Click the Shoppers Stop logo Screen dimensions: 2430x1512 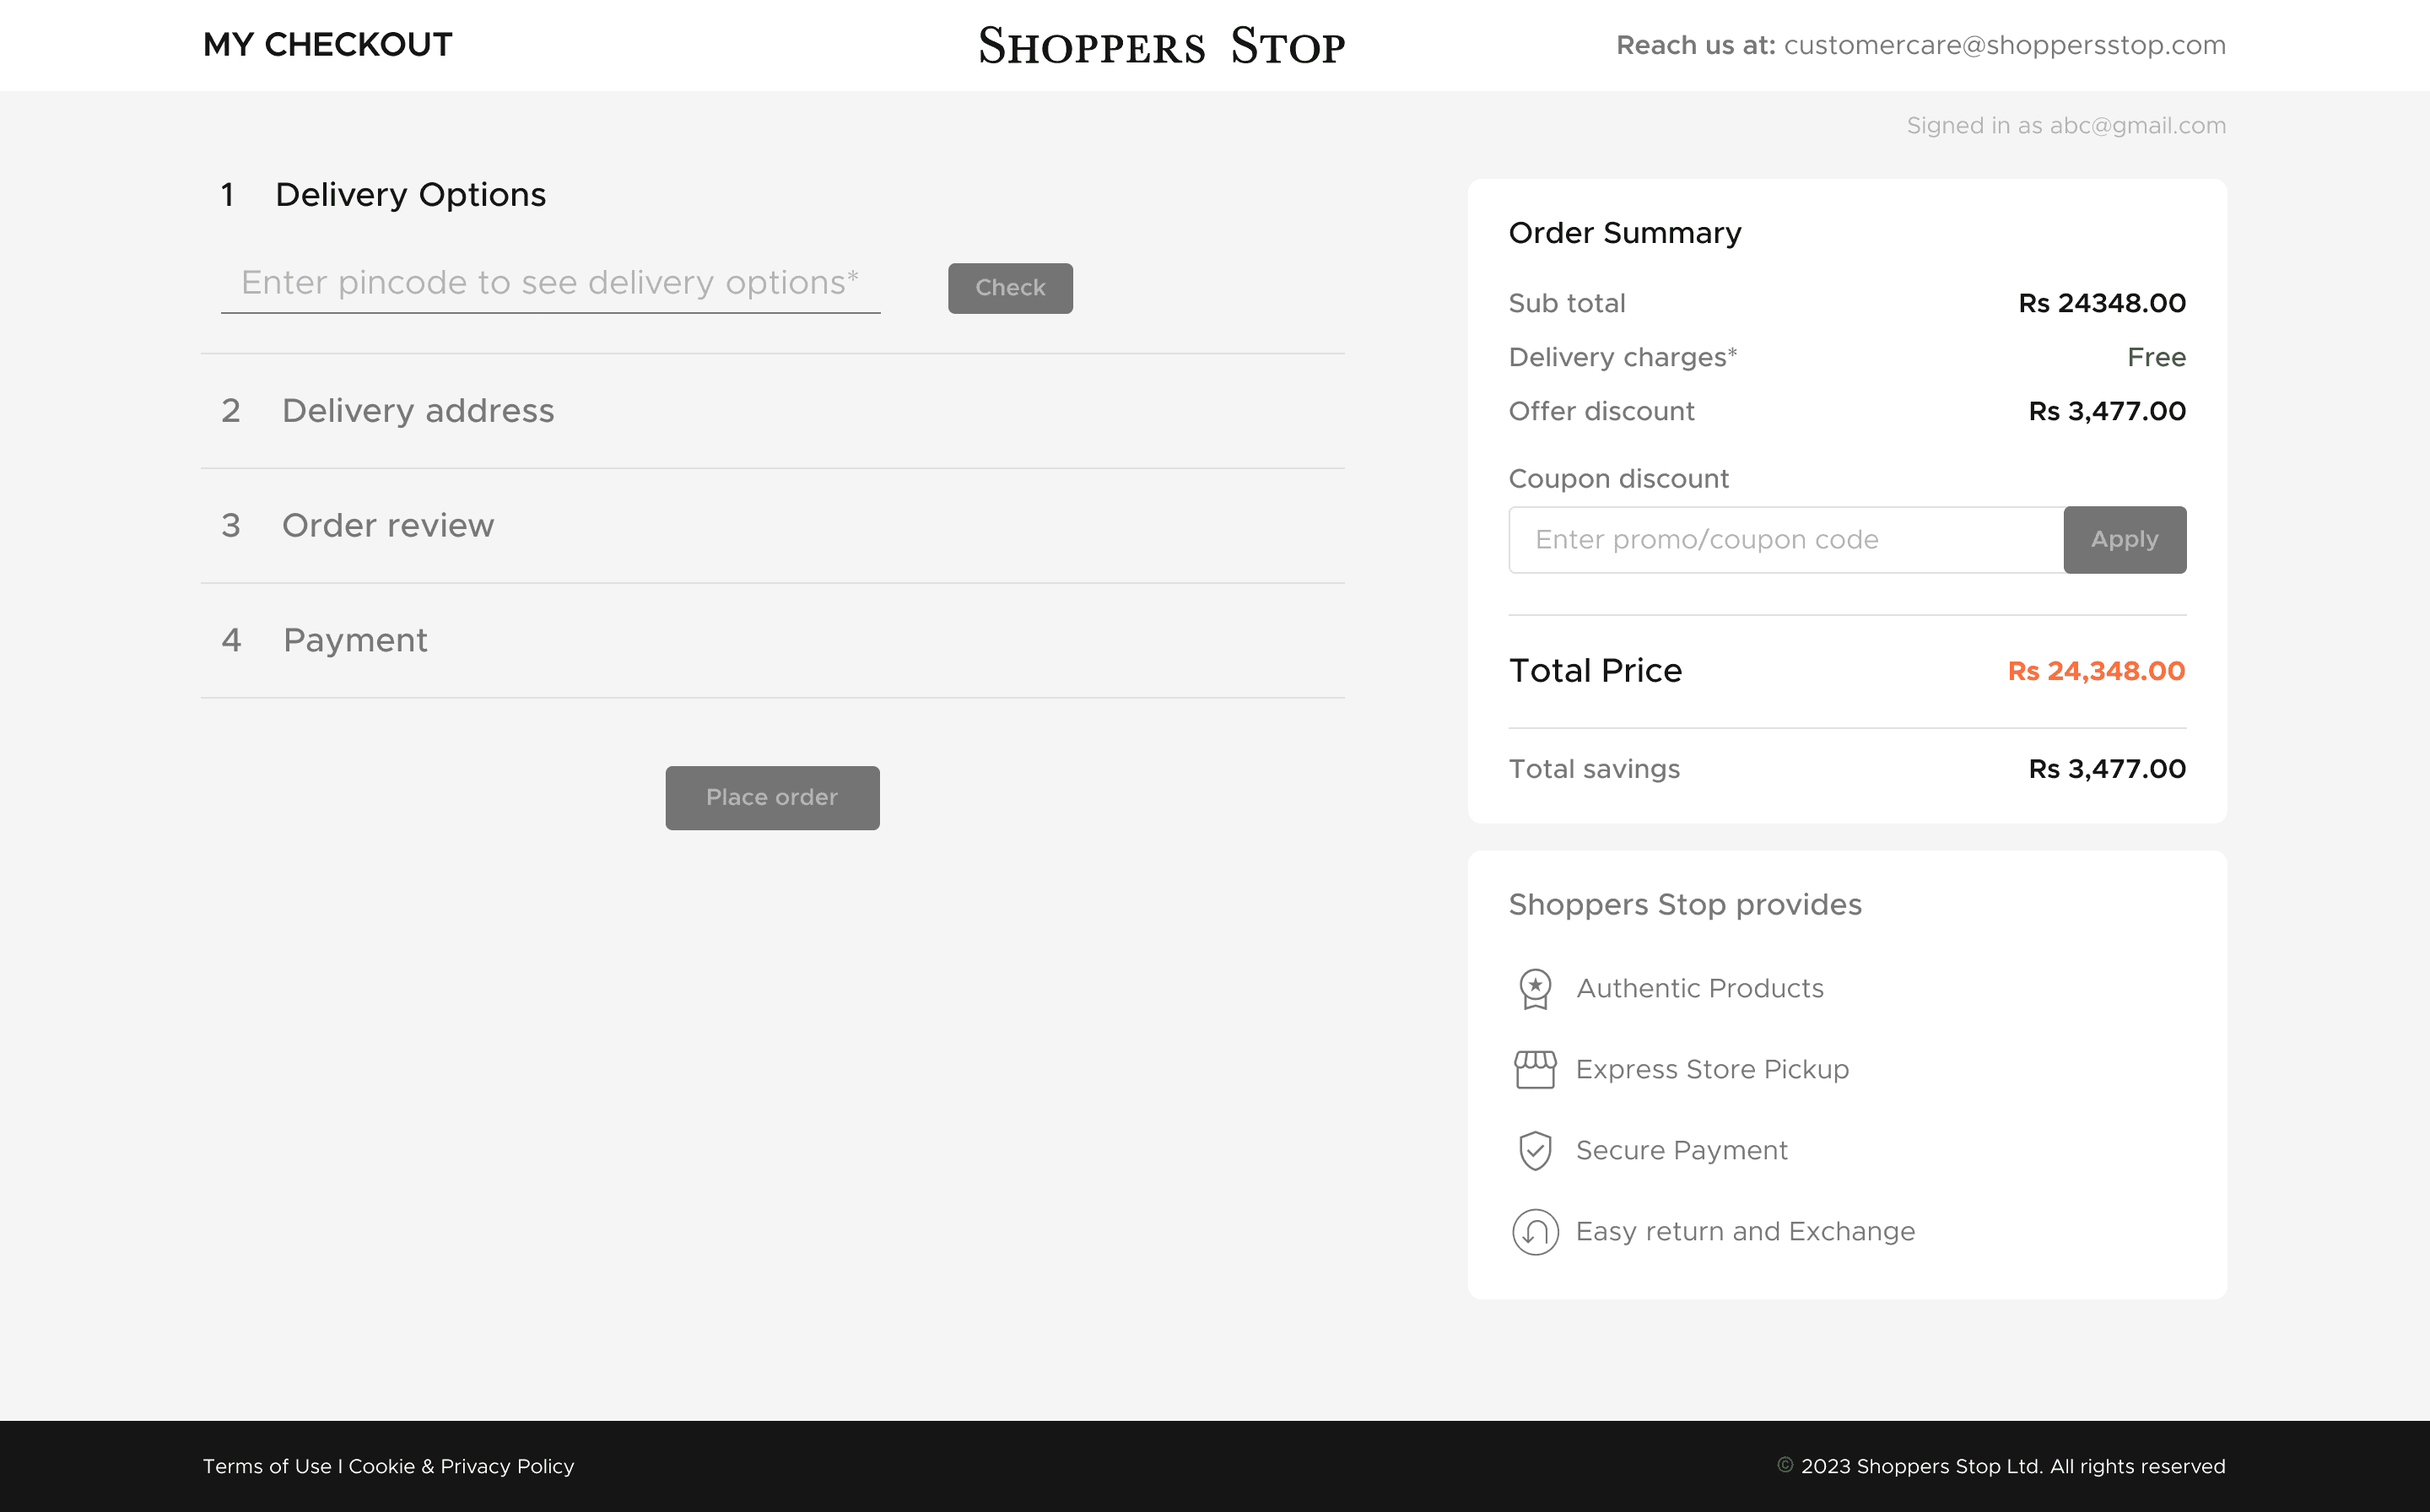point(1162,46)
